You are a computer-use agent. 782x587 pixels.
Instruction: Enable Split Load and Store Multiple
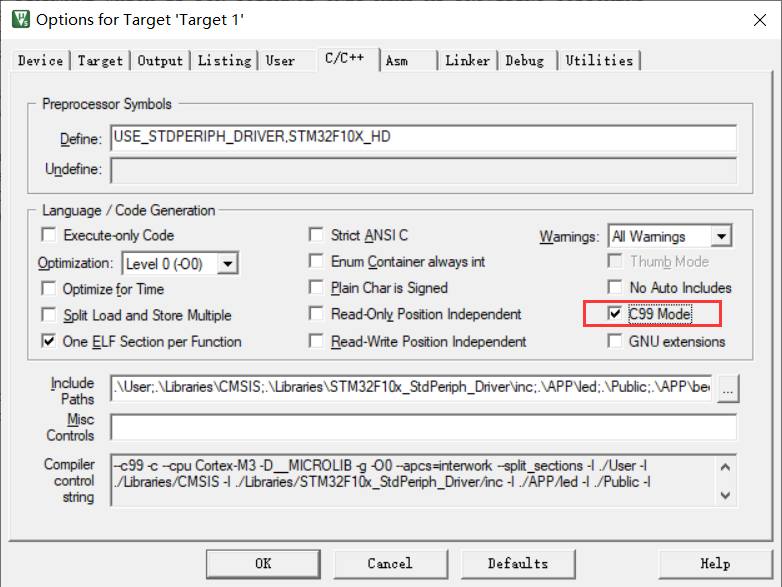[x=49, y=315]
